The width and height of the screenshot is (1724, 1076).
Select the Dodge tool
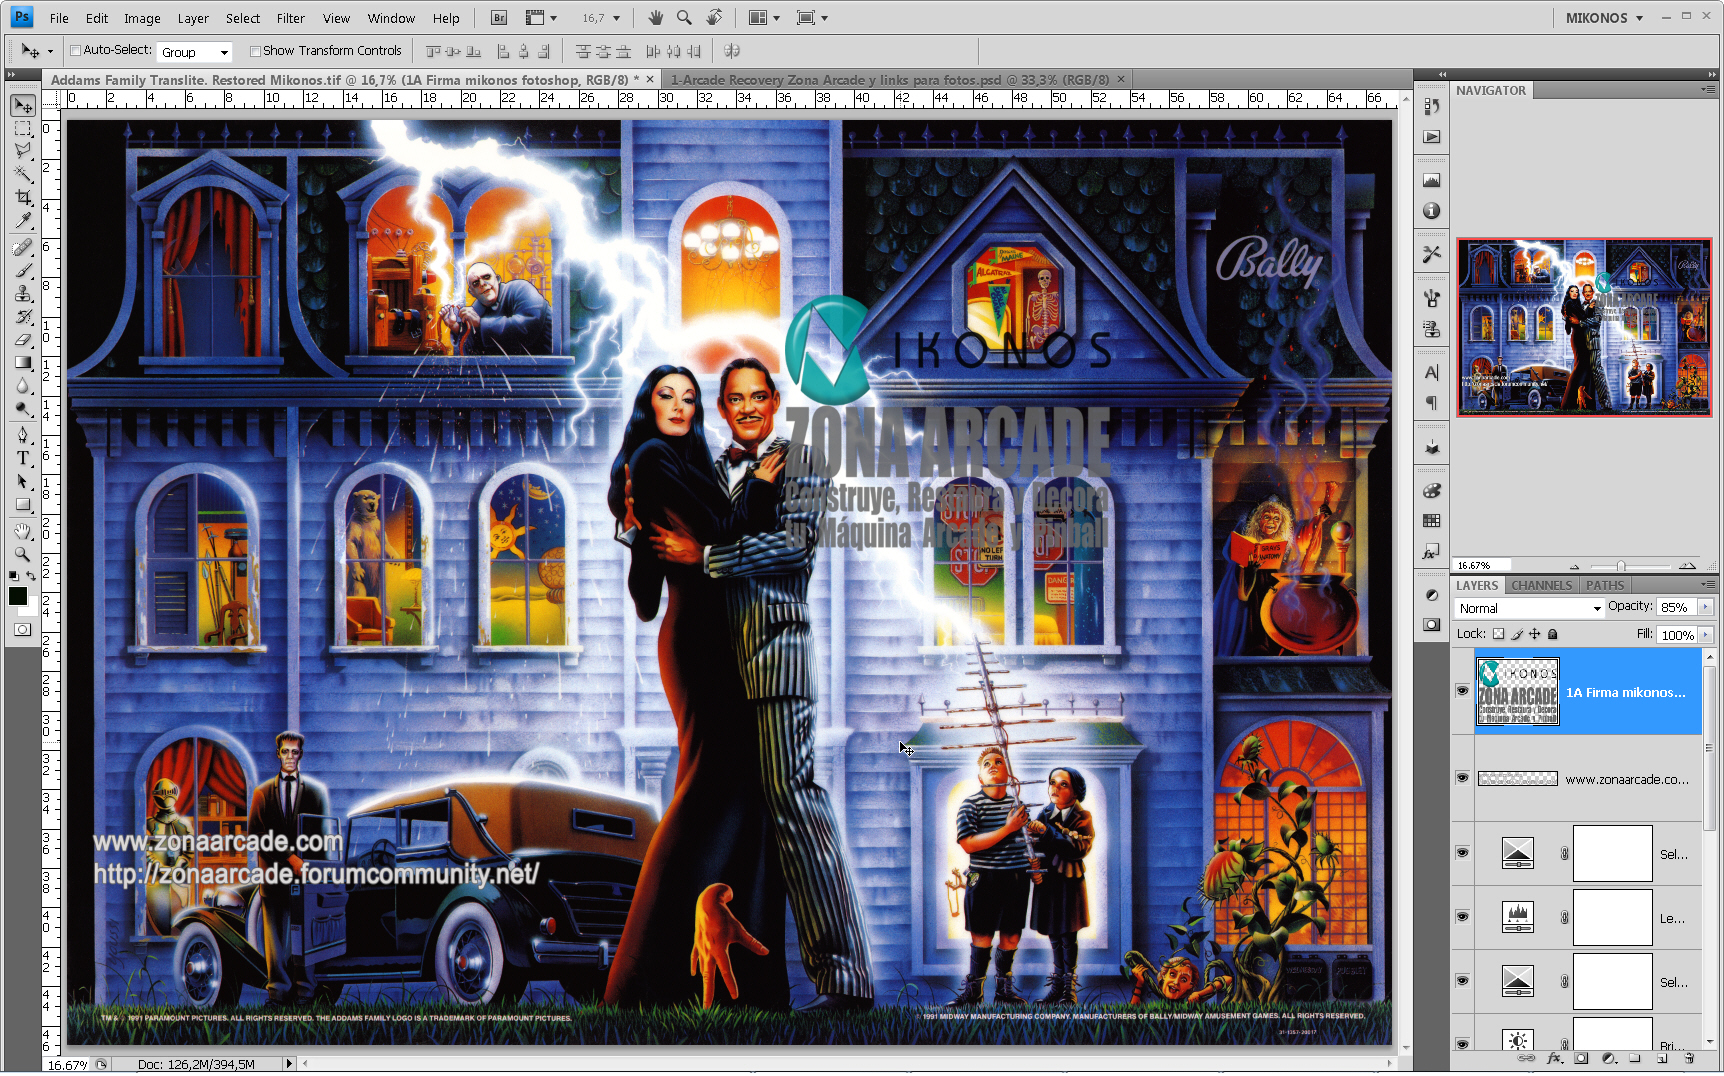[23, 408]
